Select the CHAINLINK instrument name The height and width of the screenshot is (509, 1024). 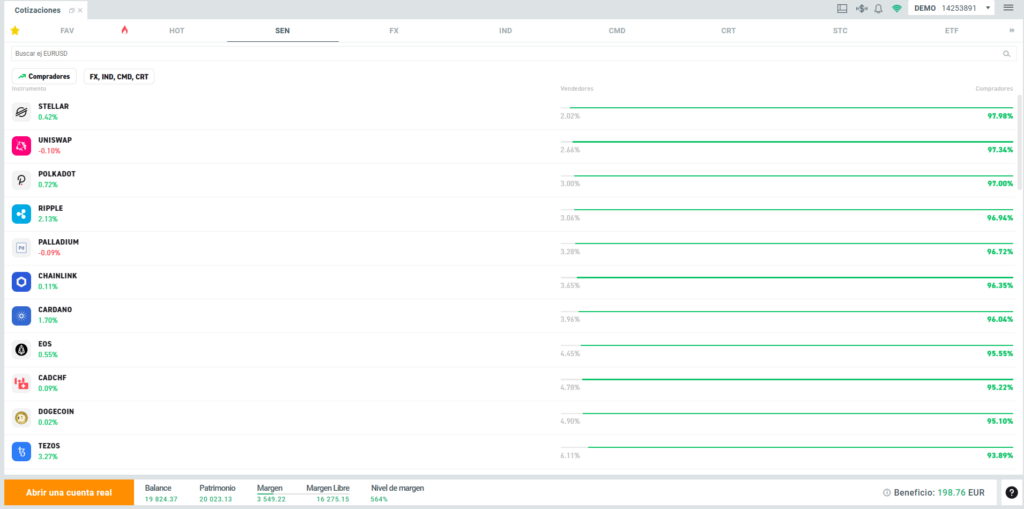pos(57,276)
